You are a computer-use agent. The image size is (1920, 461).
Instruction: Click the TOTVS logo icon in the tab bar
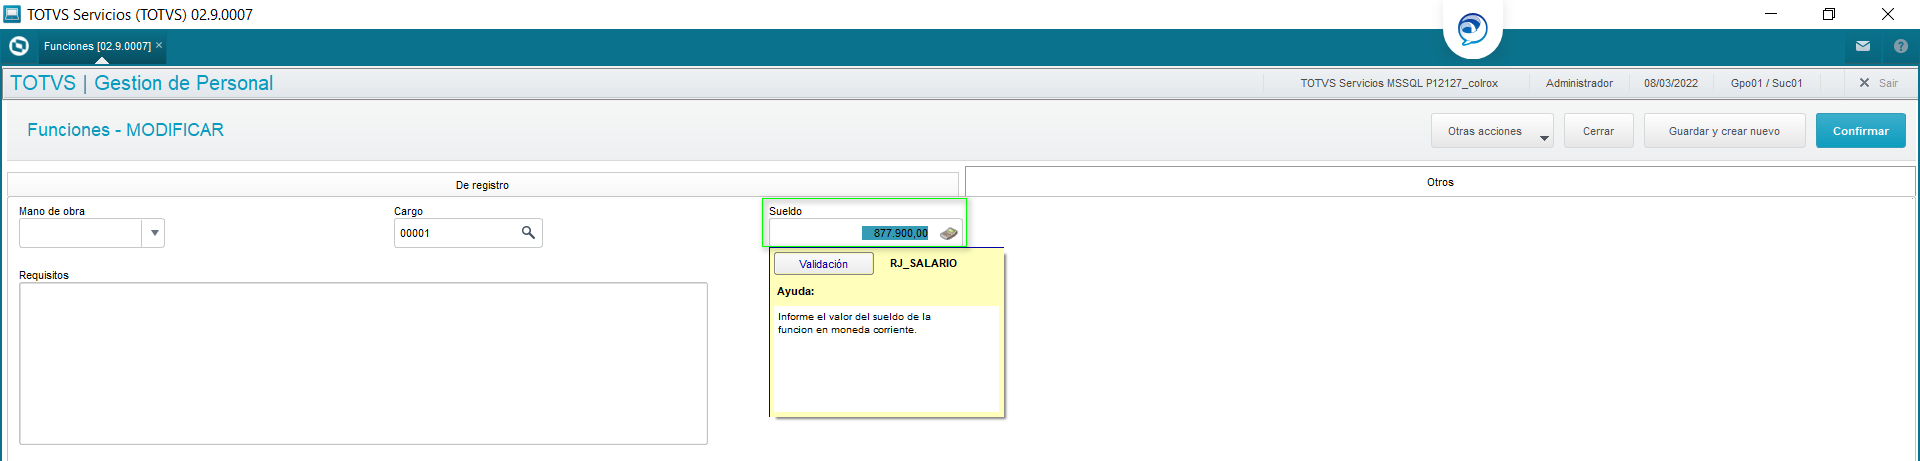[x=18, y=46]
